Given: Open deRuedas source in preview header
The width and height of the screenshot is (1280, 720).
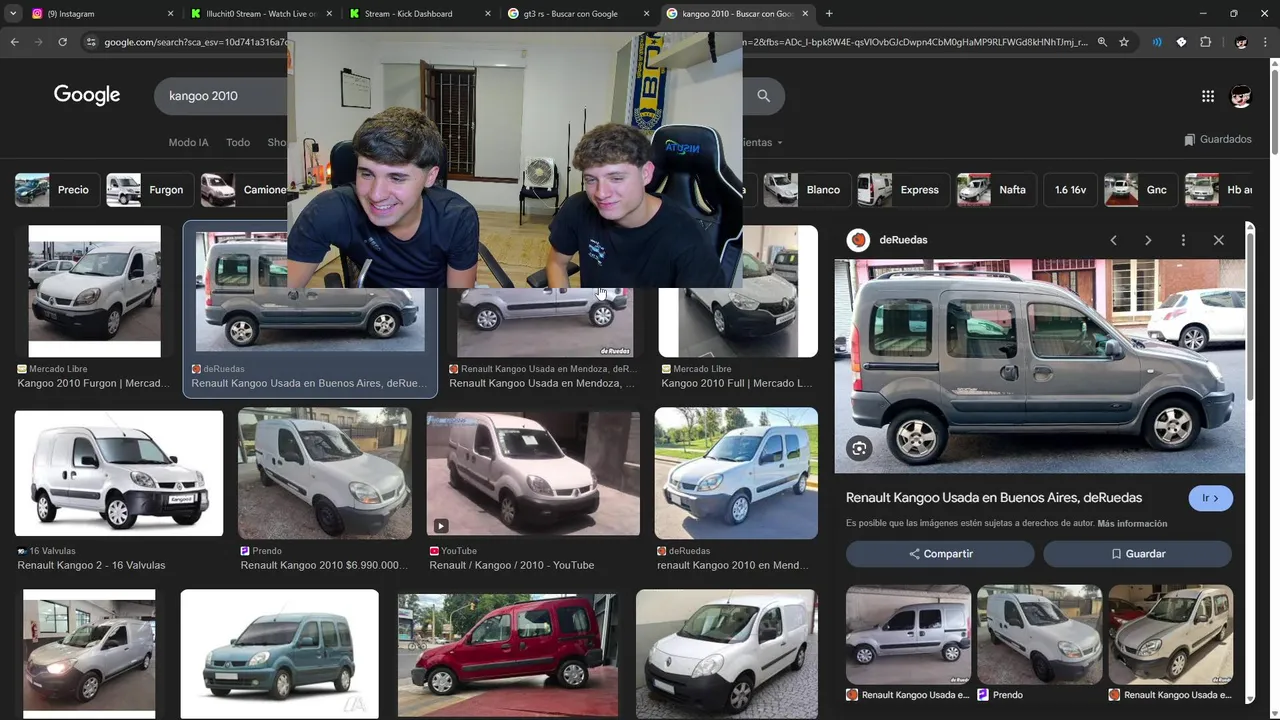Looking at the screenshot, I should pyautogui.click(x=887, y=240).
